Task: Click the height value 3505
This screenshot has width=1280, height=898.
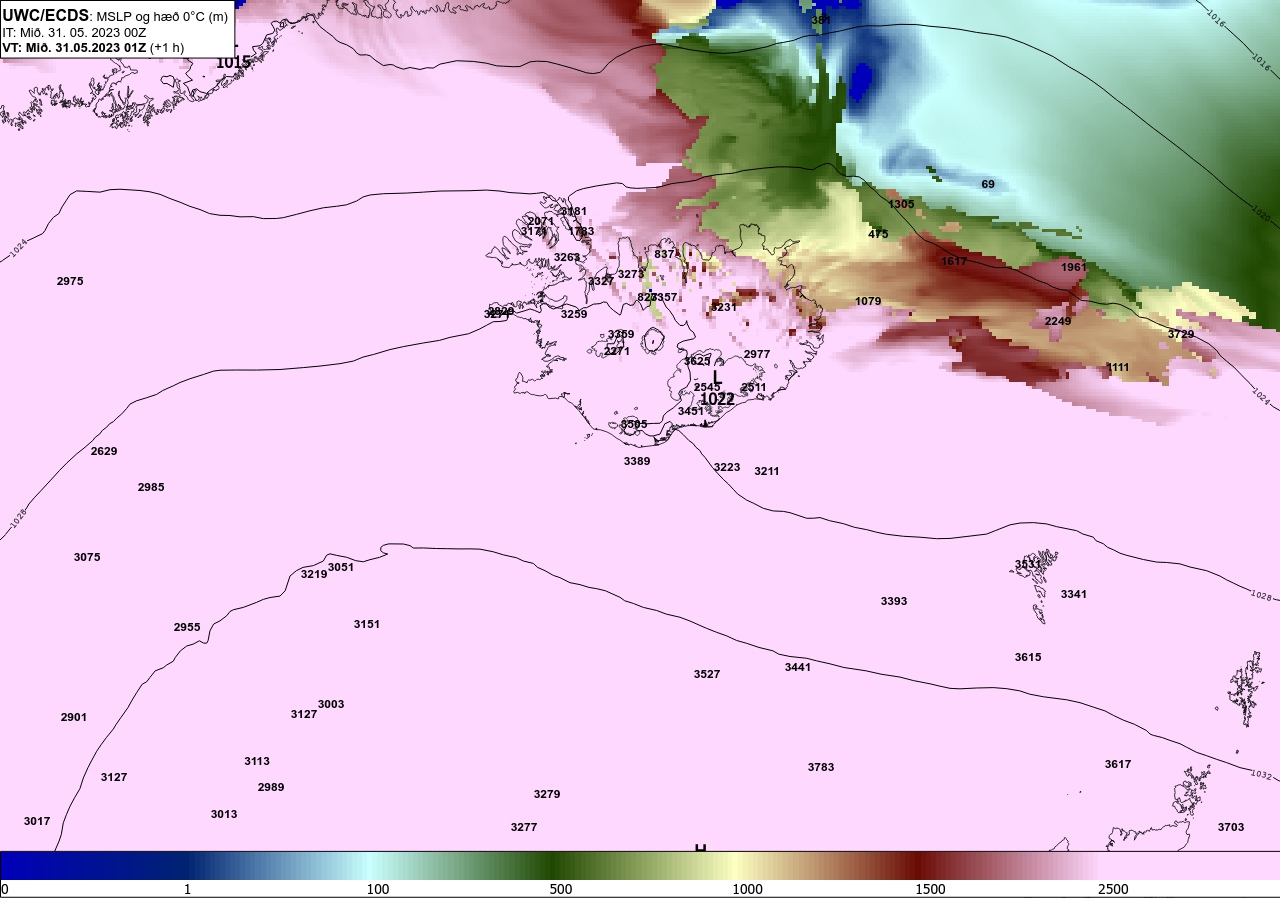Action: 634,424
